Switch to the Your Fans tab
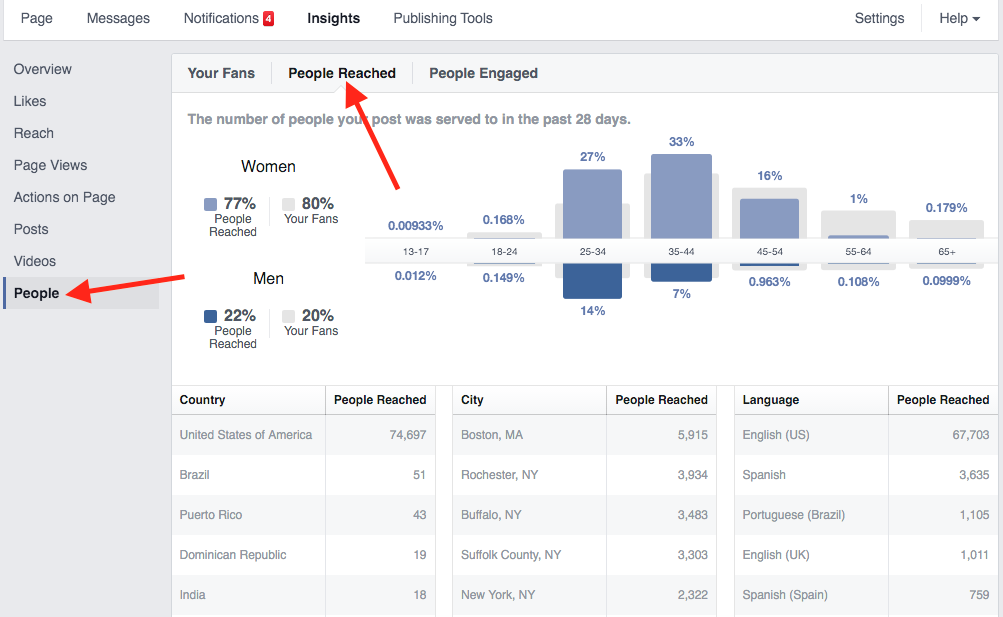The width and height of the screenshot is (1003, 617). (221, 73)
